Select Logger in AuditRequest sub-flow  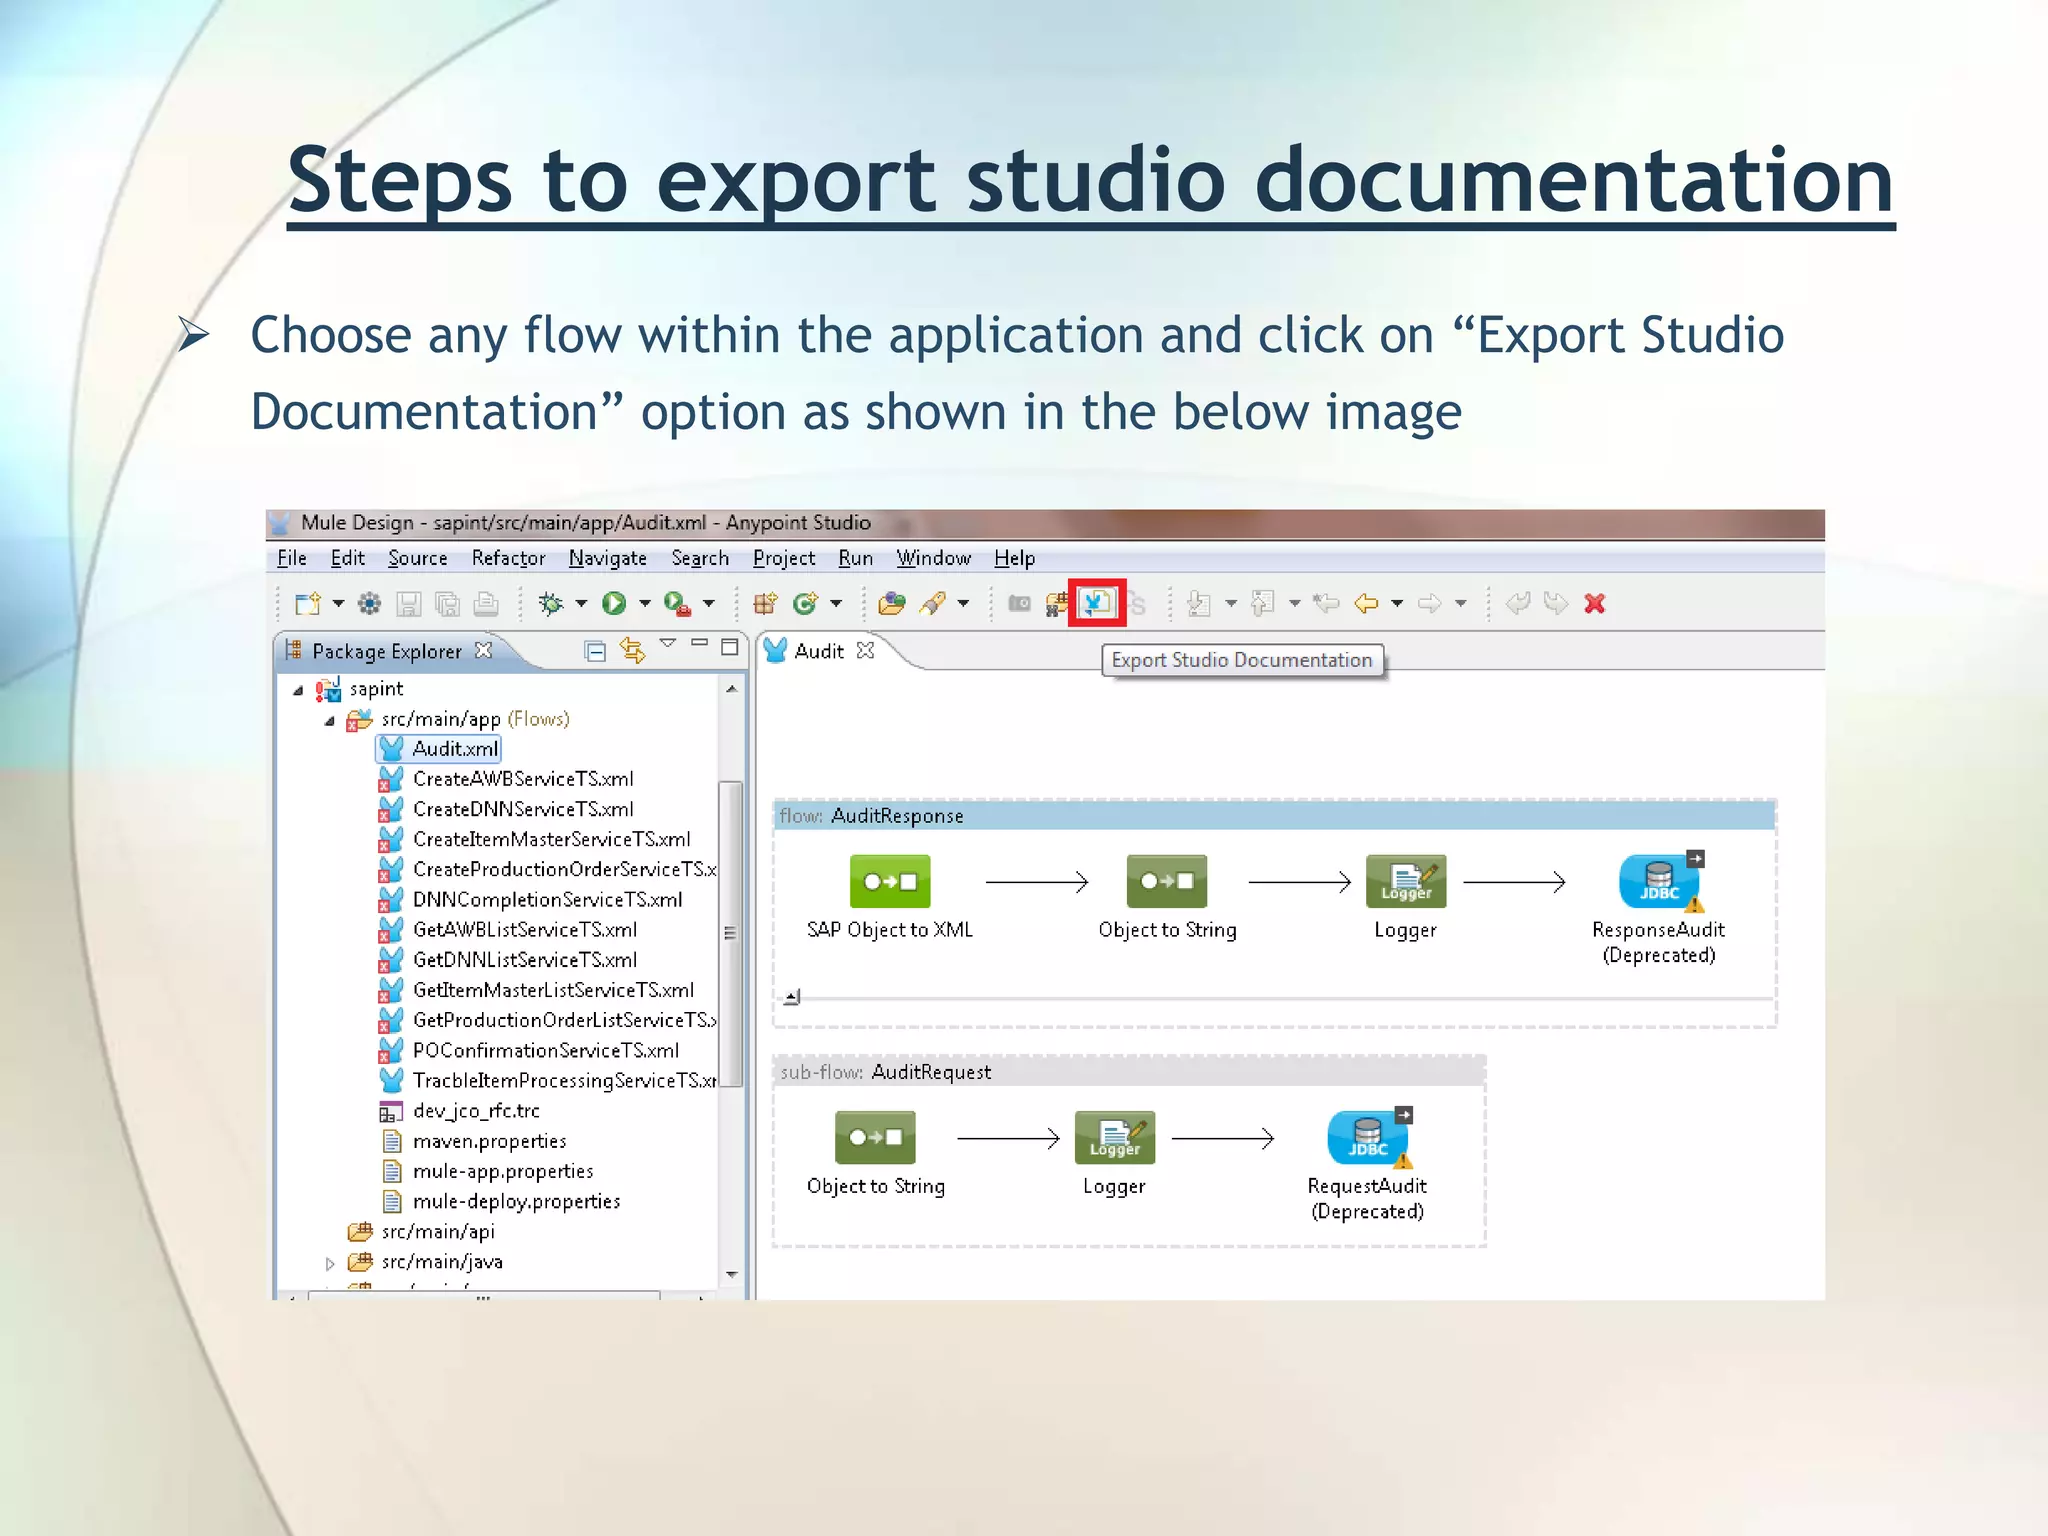click(x=1114, y=1137)
